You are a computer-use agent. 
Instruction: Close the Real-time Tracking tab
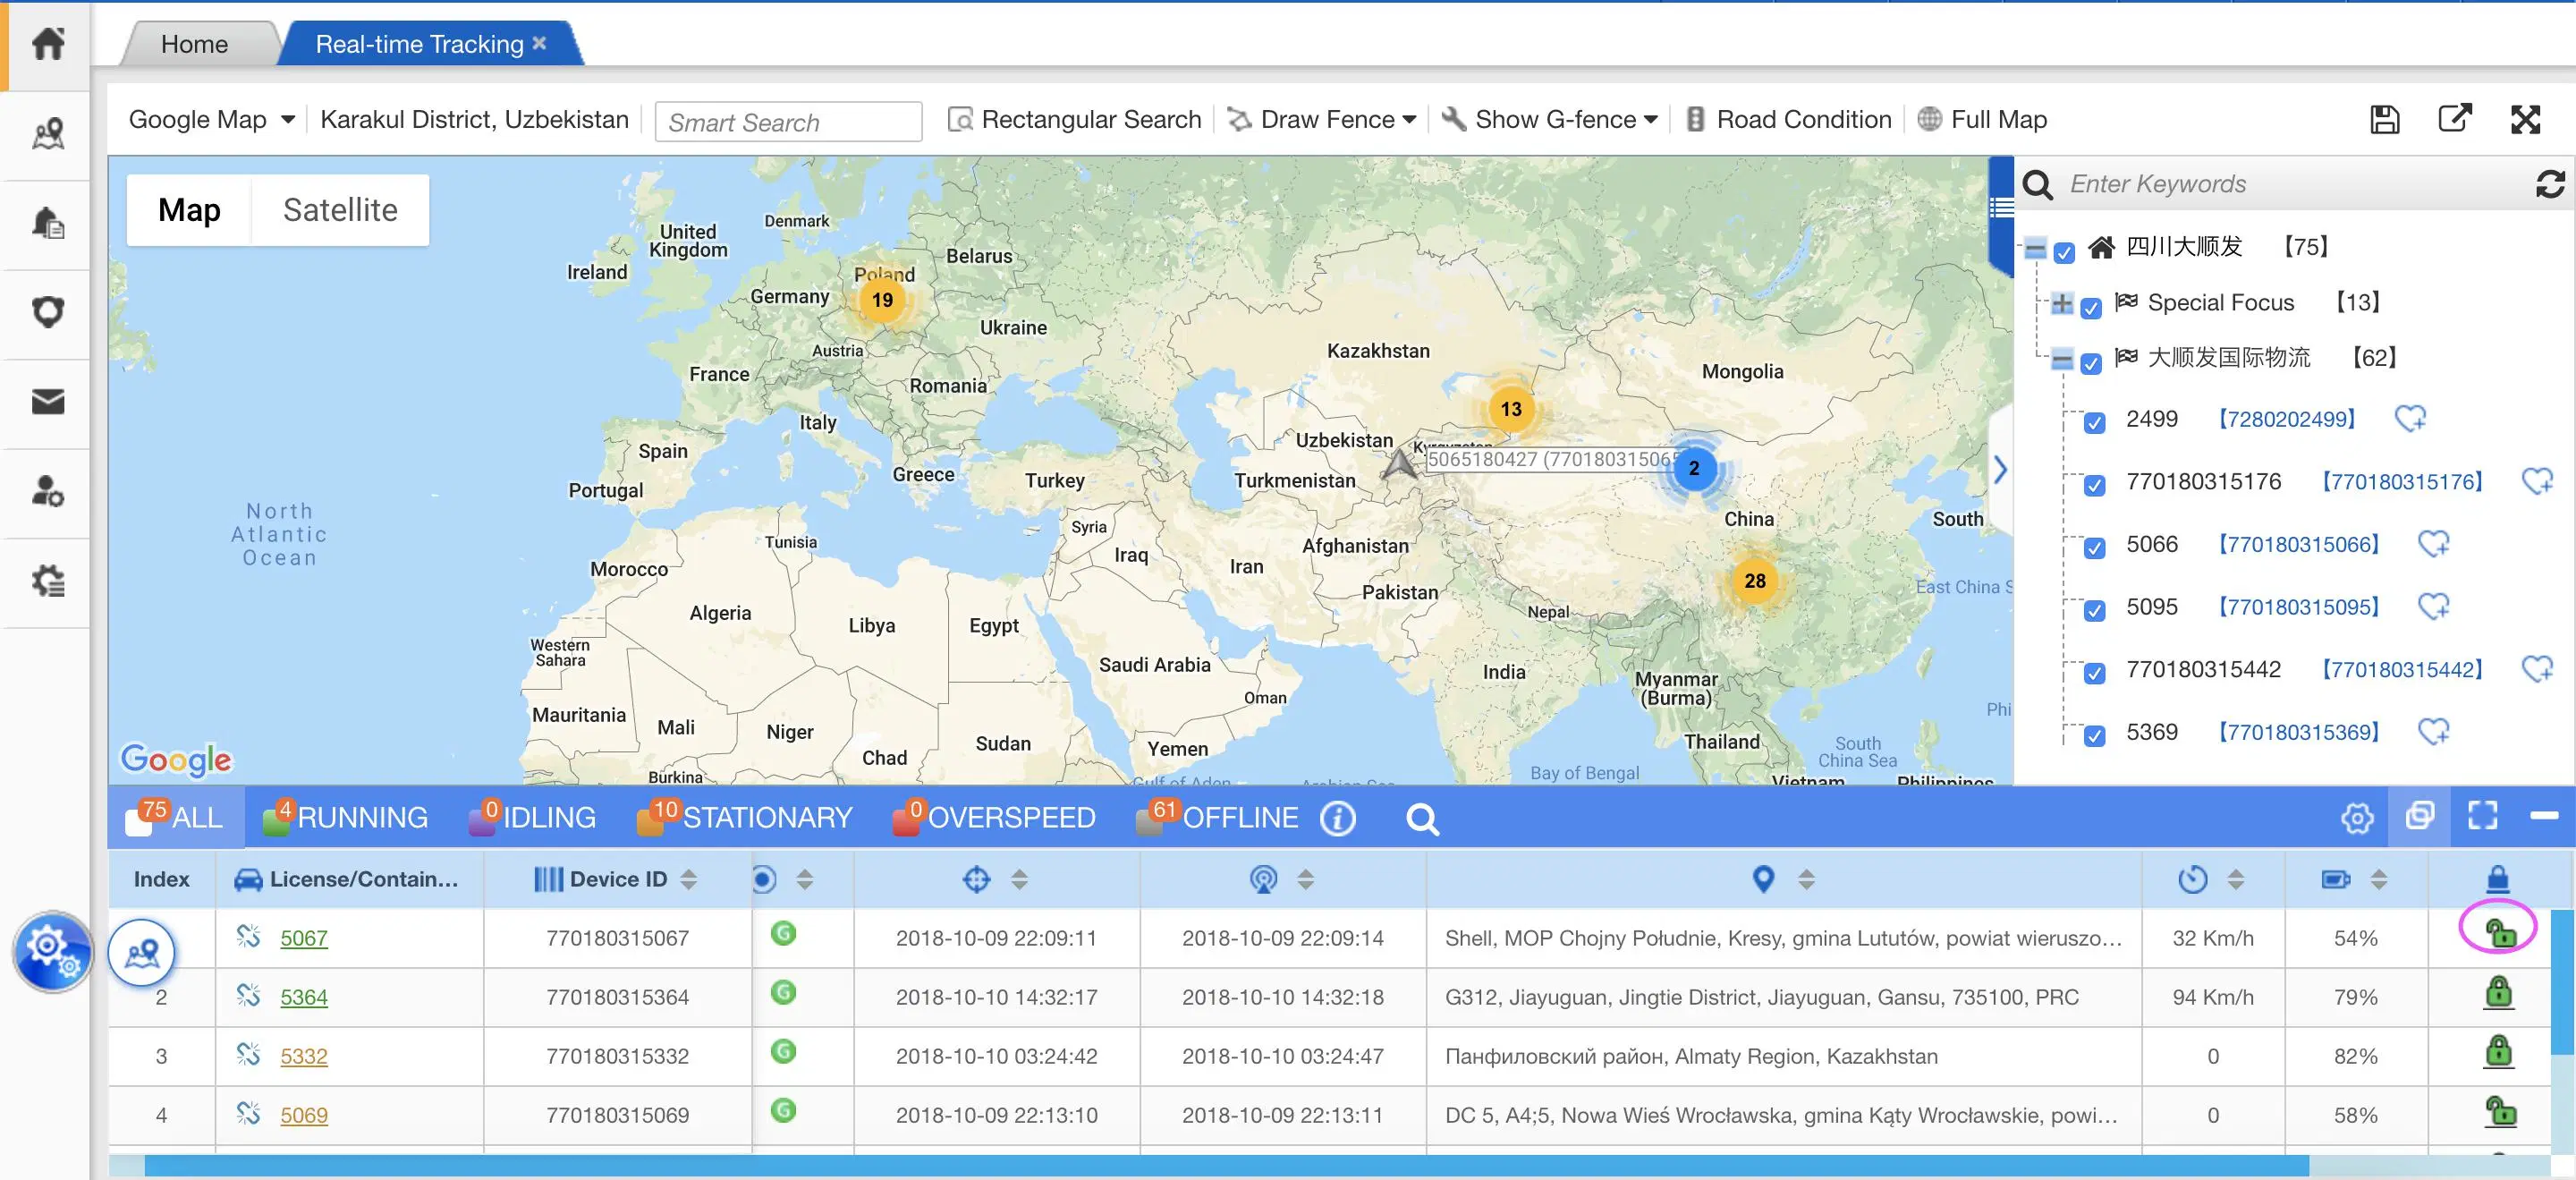(540, 43)
